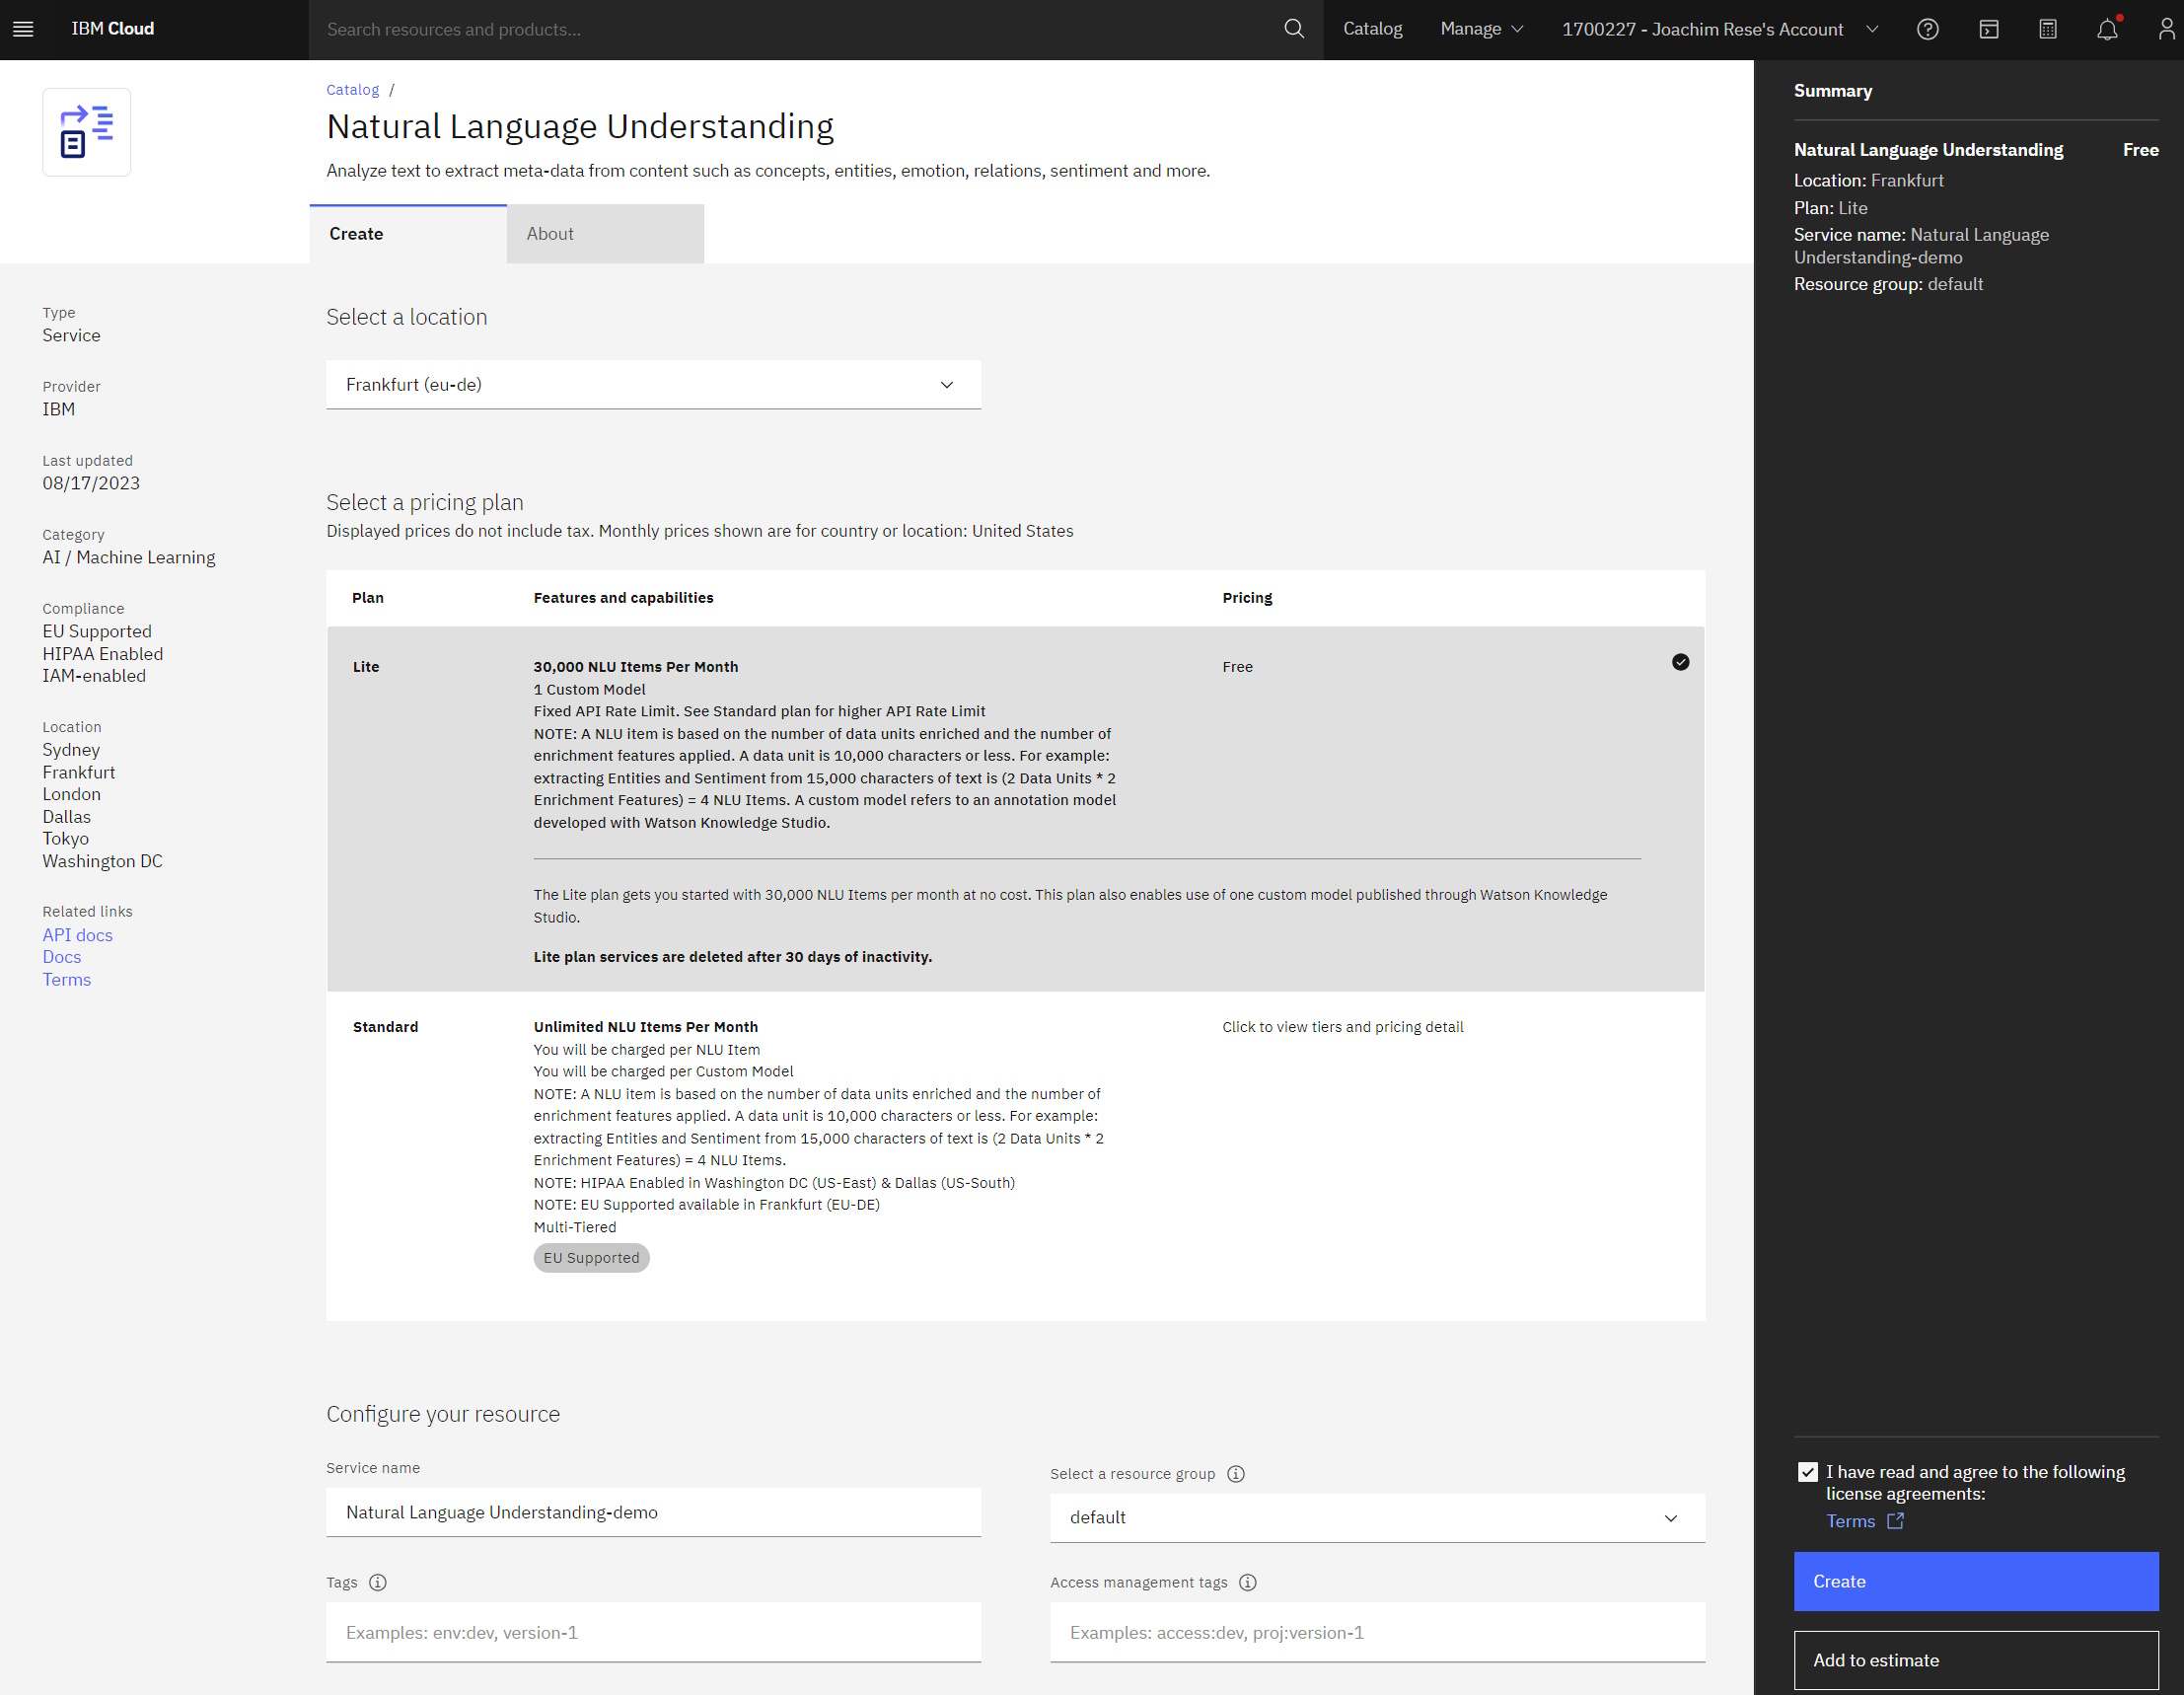The height and width of the screenshot is (1695, 2184).
Task: Open the API docs link
Action: (77, 934)
